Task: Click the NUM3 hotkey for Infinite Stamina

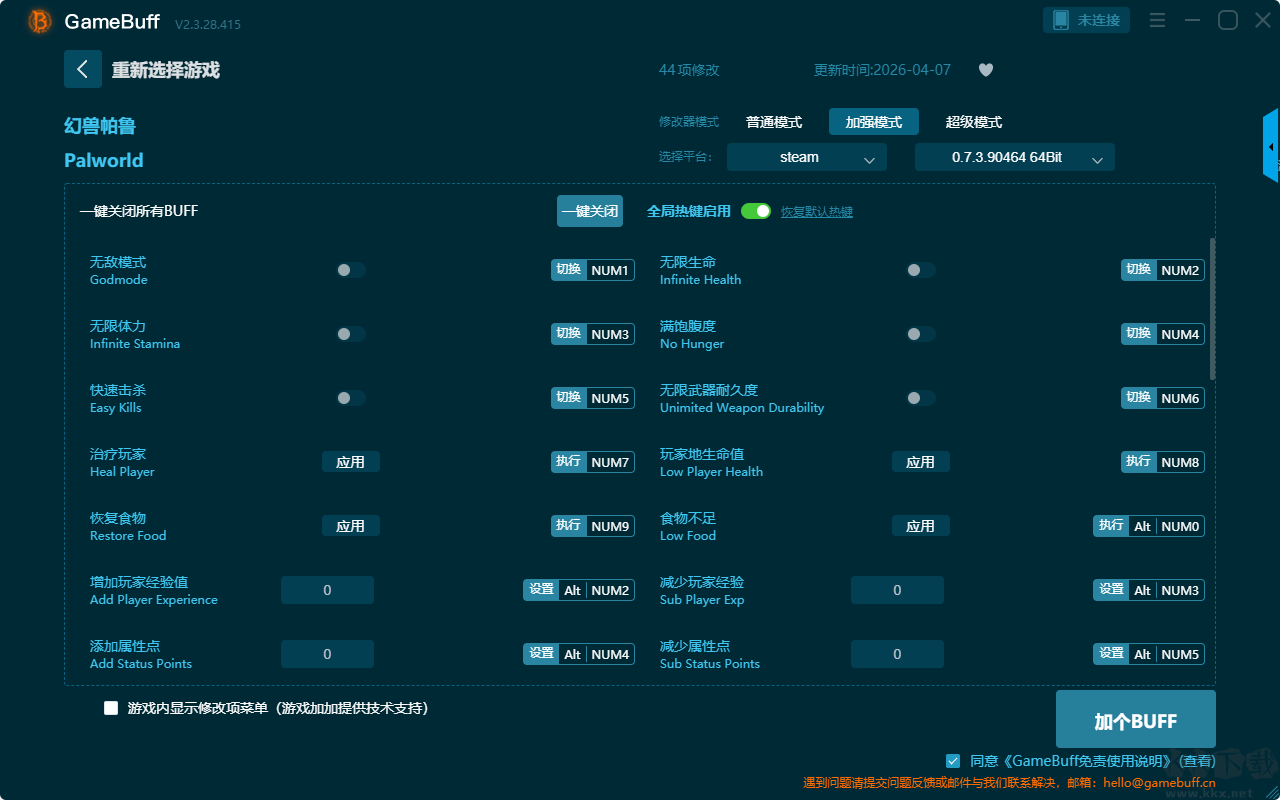Action: click(593, 334)
